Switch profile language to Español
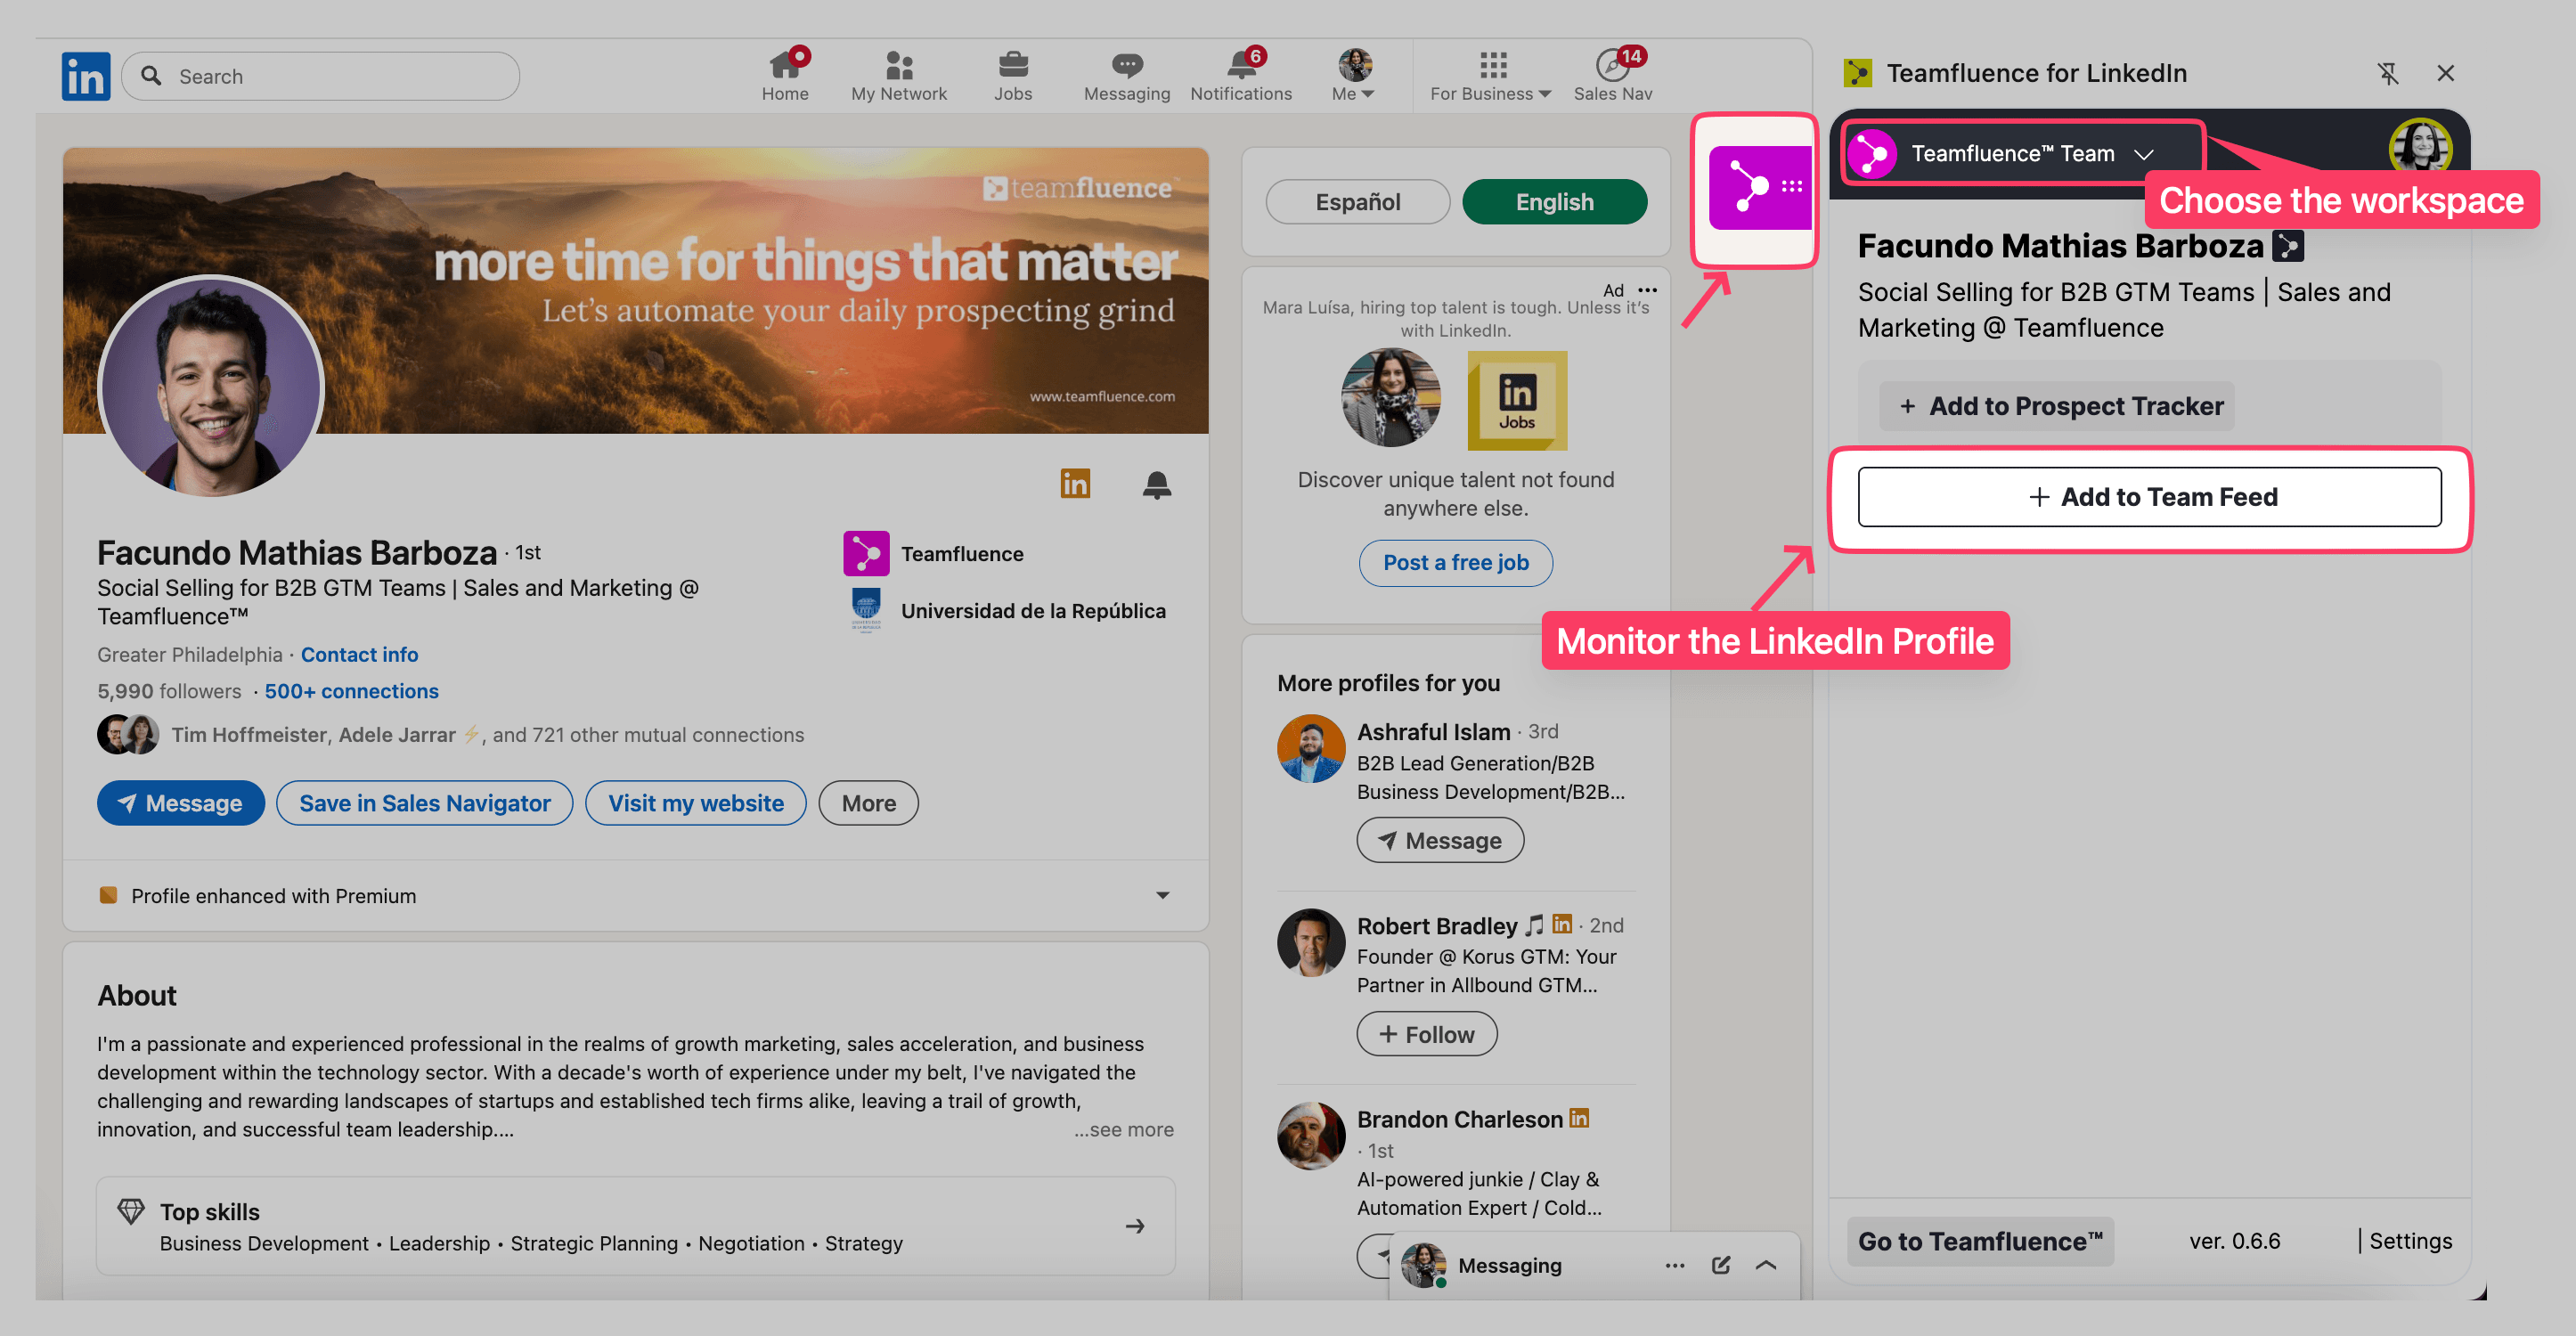Image resolution: width=2576 pixels, height=1336 pixels. tap(1357, 202)
